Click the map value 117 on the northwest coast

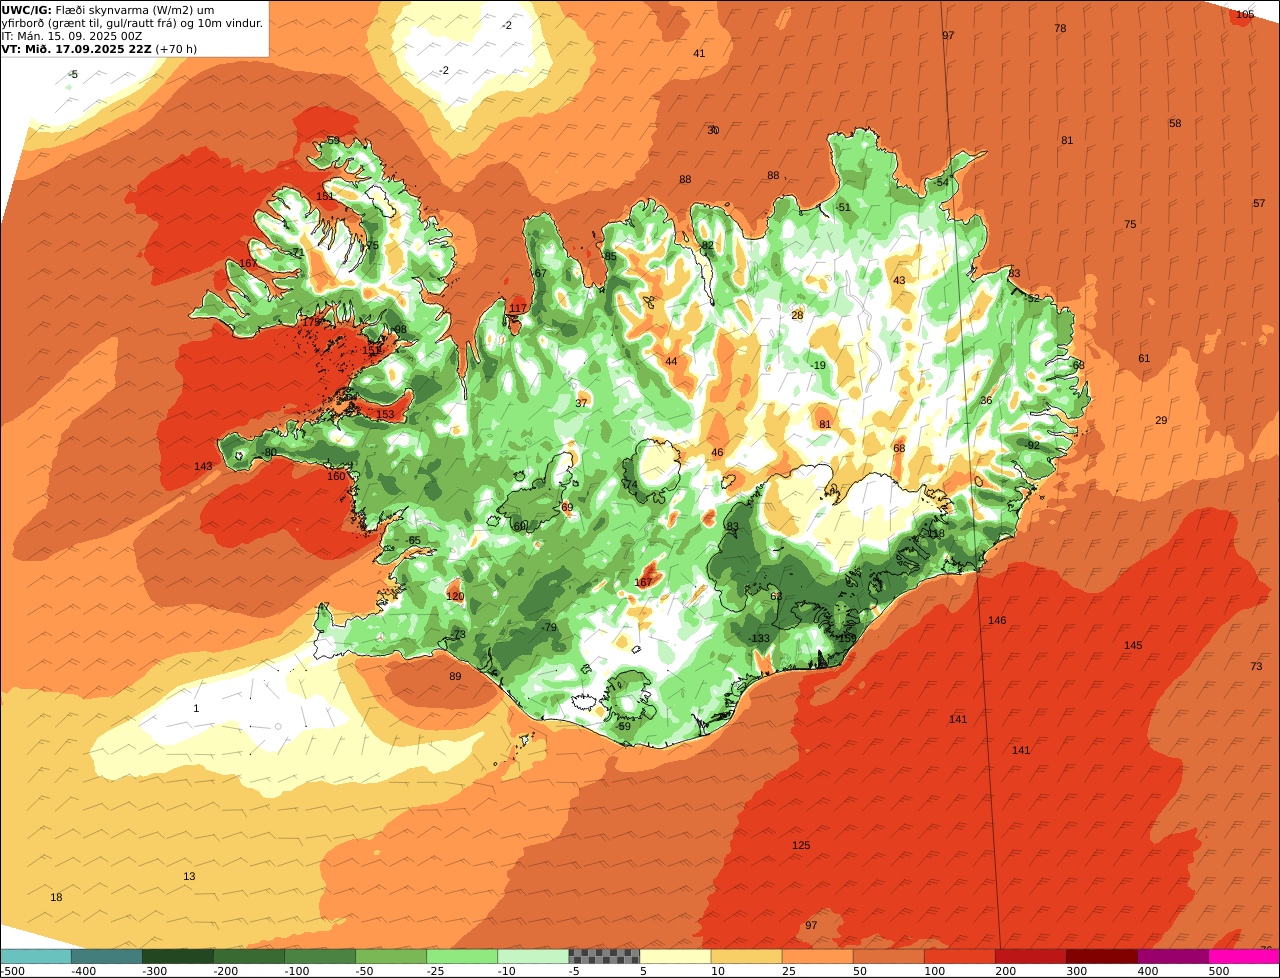pos(518,308)
